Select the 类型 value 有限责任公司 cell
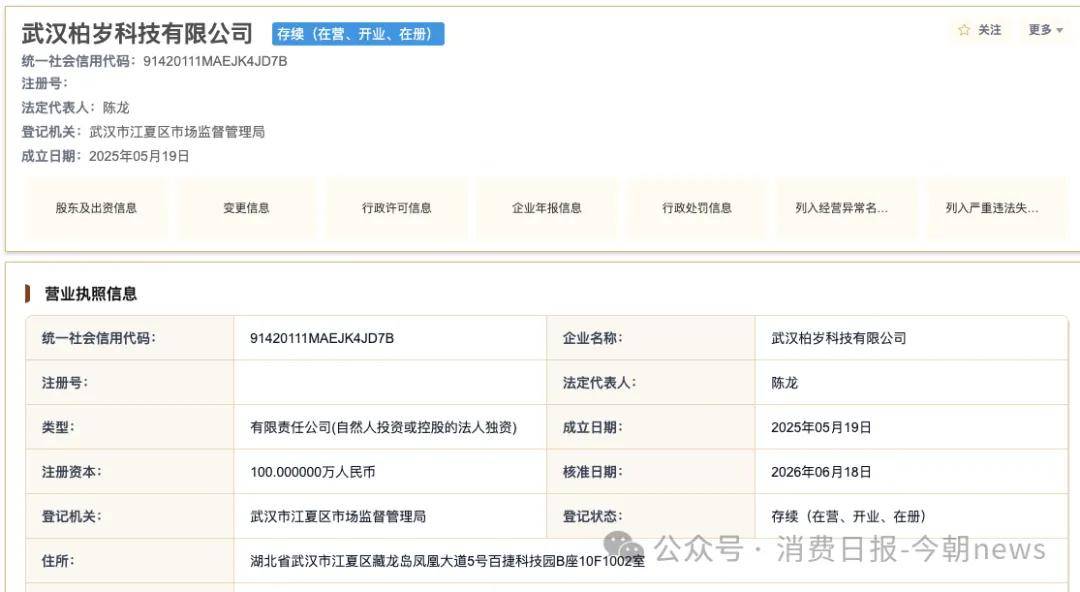 click(383, 427)
